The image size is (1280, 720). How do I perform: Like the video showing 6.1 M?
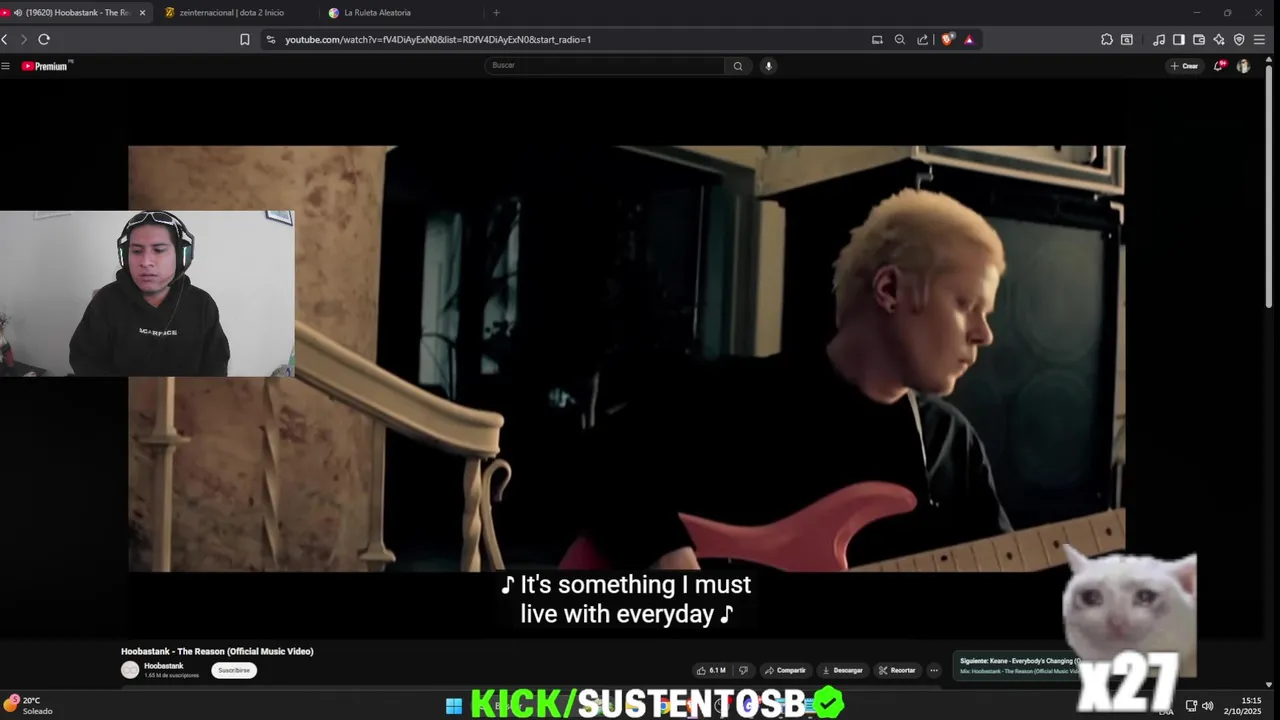coord(711,670)
